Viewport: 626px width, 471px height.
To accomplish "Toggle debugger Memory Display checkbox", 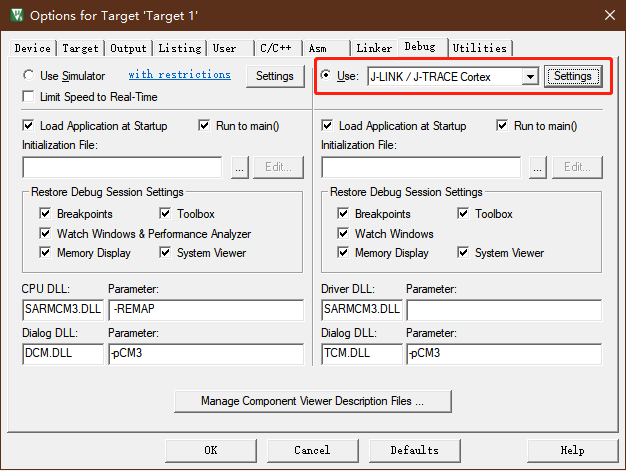I will [x=343, y=253].
